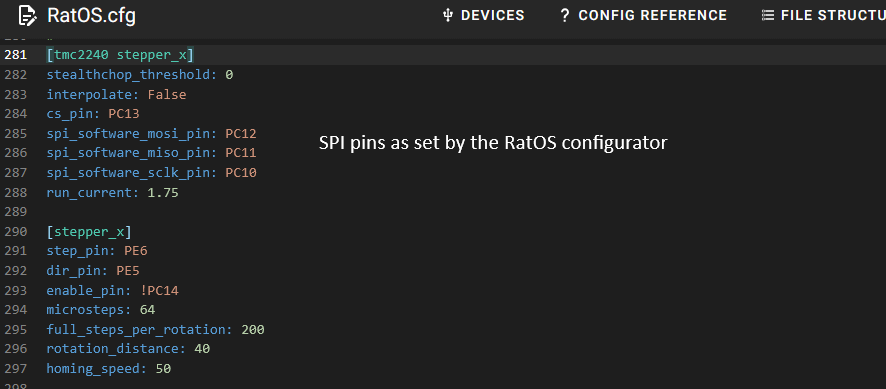The image size is (886, 389).
Task: Click spi_software_mosi_pin PC12 value
Action: click(241, 133)
